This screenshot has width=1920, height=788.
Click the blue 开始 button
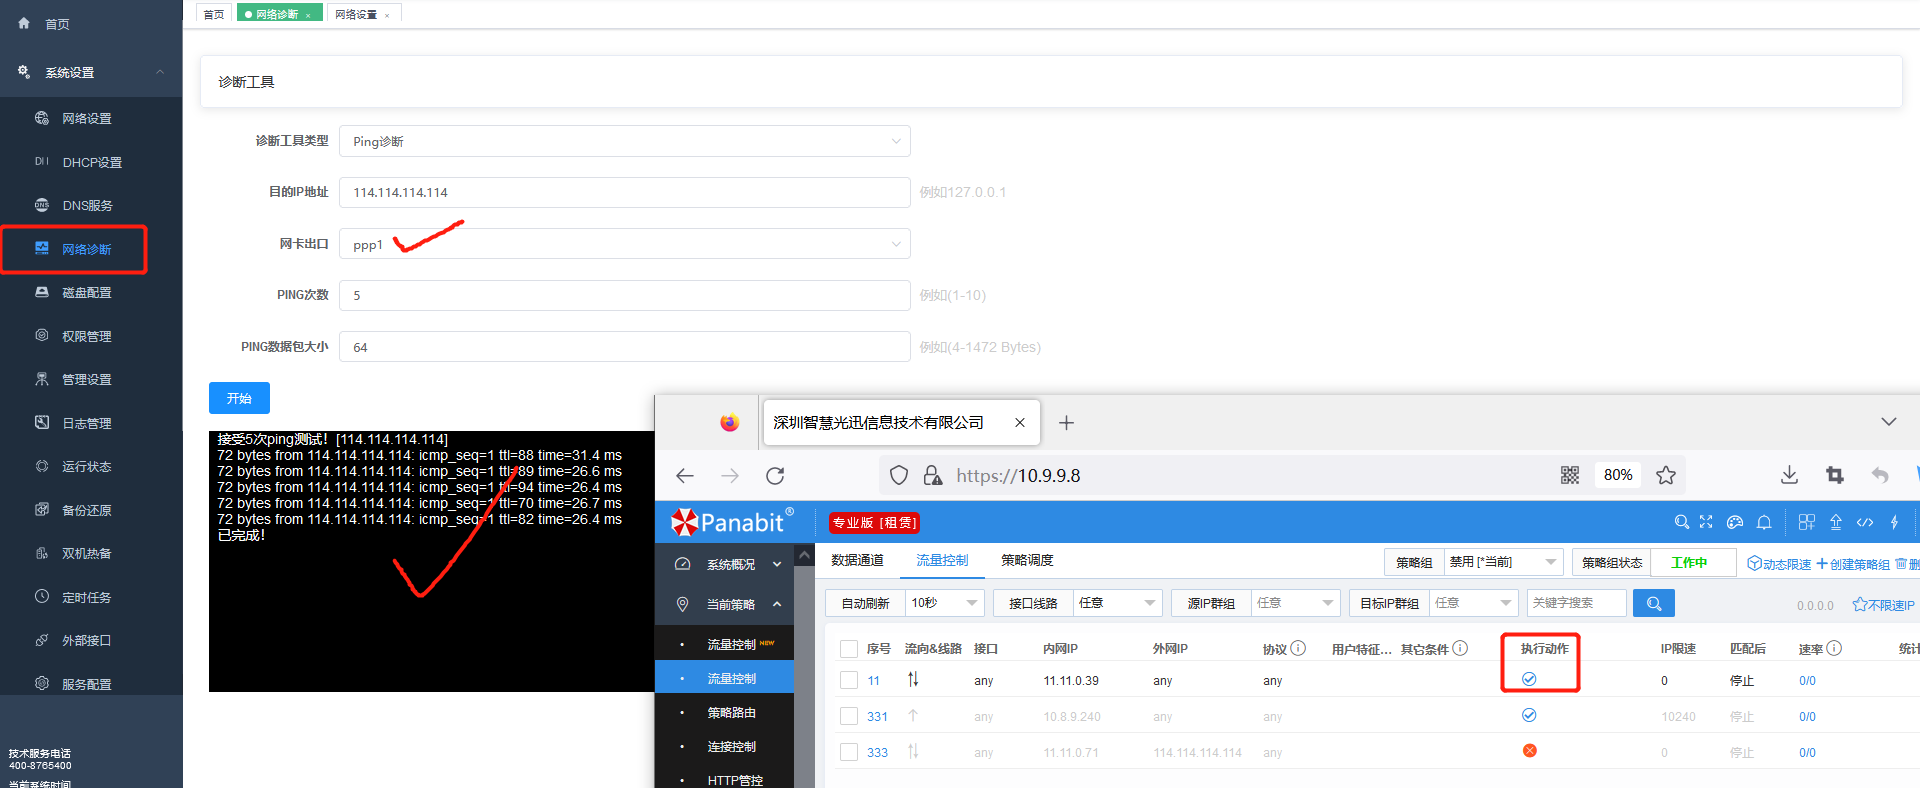pyautogui.click(x=239, y=398)
